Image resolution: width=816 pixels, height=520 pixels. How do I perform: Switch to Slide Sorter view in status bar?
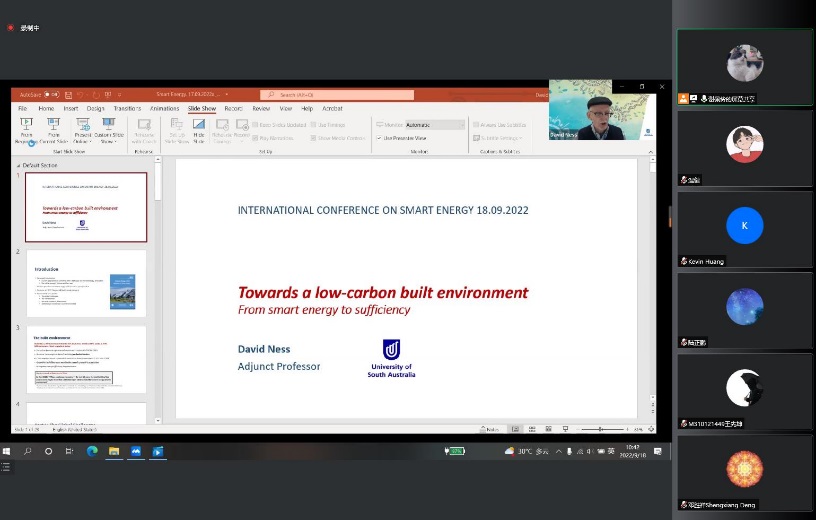[530, 429]
